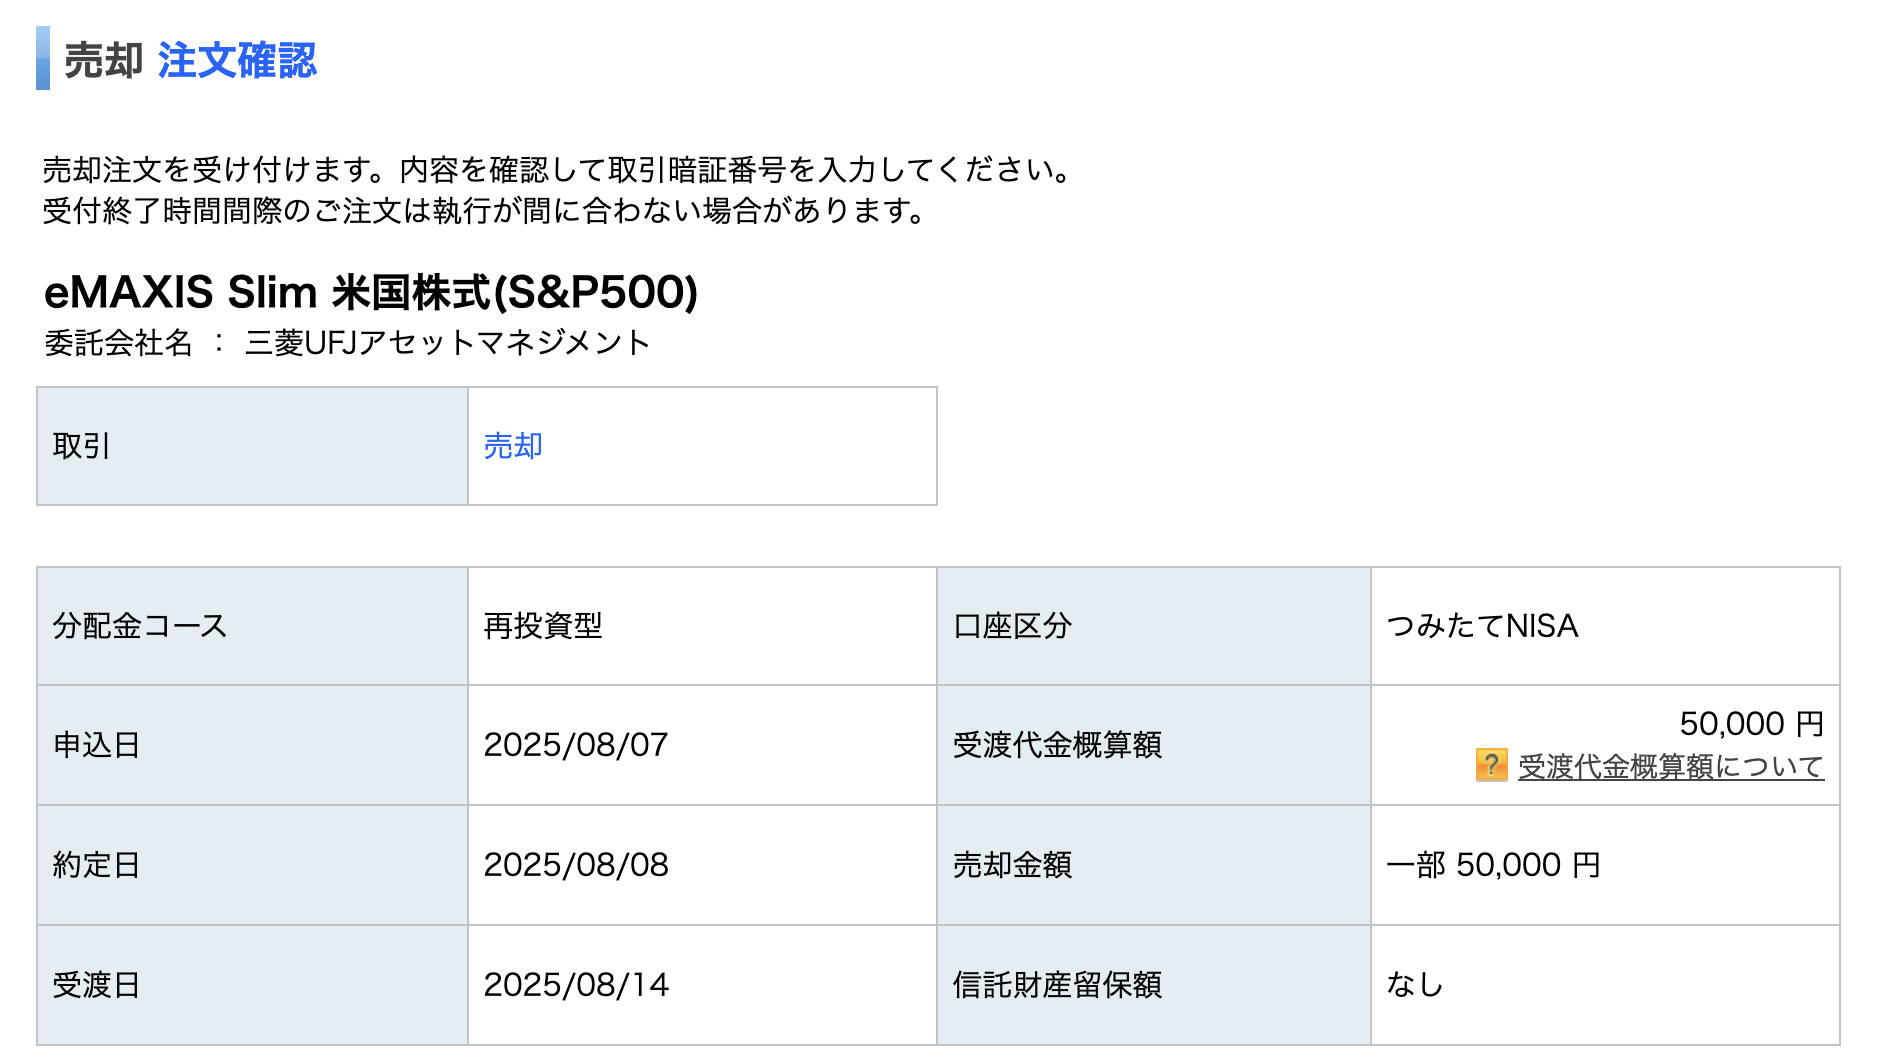Open the 受渡代金概算額について link
Screen dimensions: 1881x1056
(x=1670, y=767)
